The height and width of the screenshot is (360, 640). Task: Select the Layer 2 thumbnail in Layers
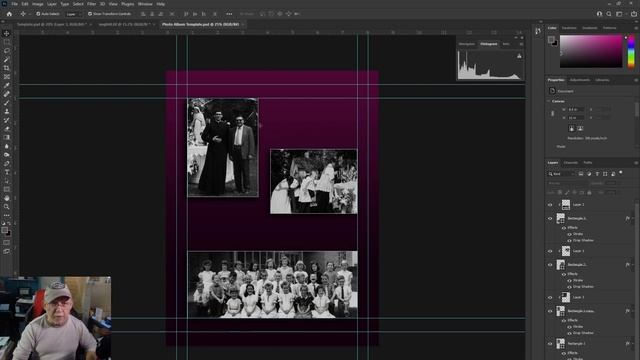click(566, 204)
